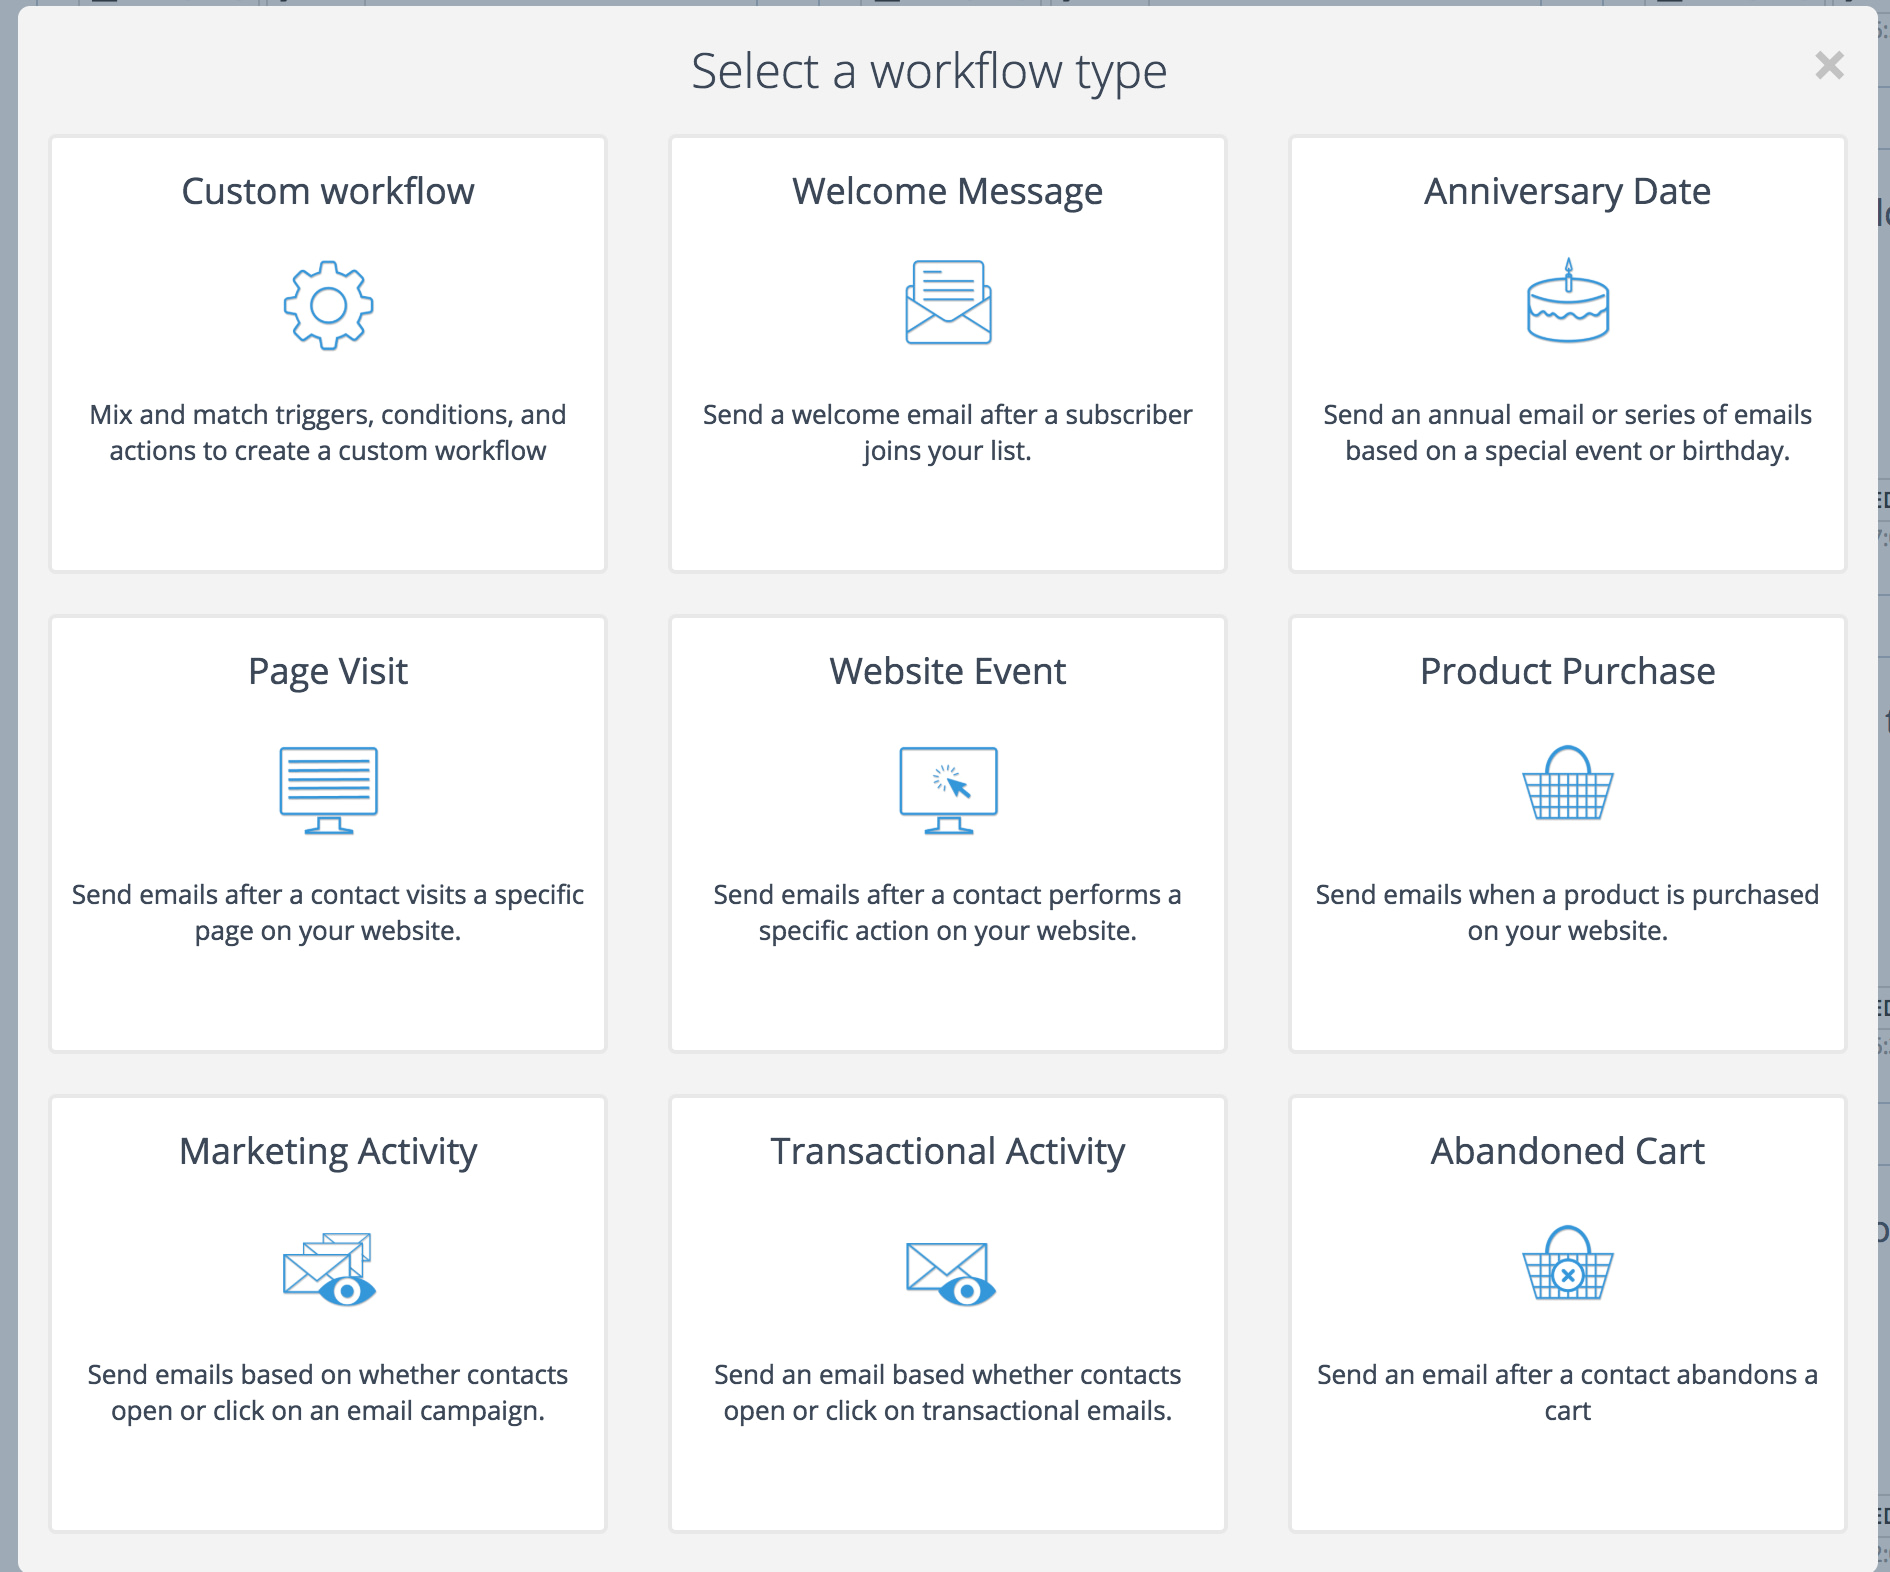This screenshot has height=1572, width=1890.
Task: Select the Product Purchase workflow type
Action: tap(1566, 832)
